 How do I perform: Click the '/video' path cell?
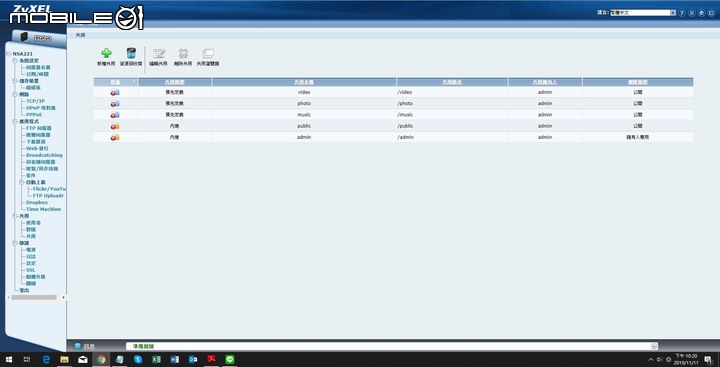(452, 92)
